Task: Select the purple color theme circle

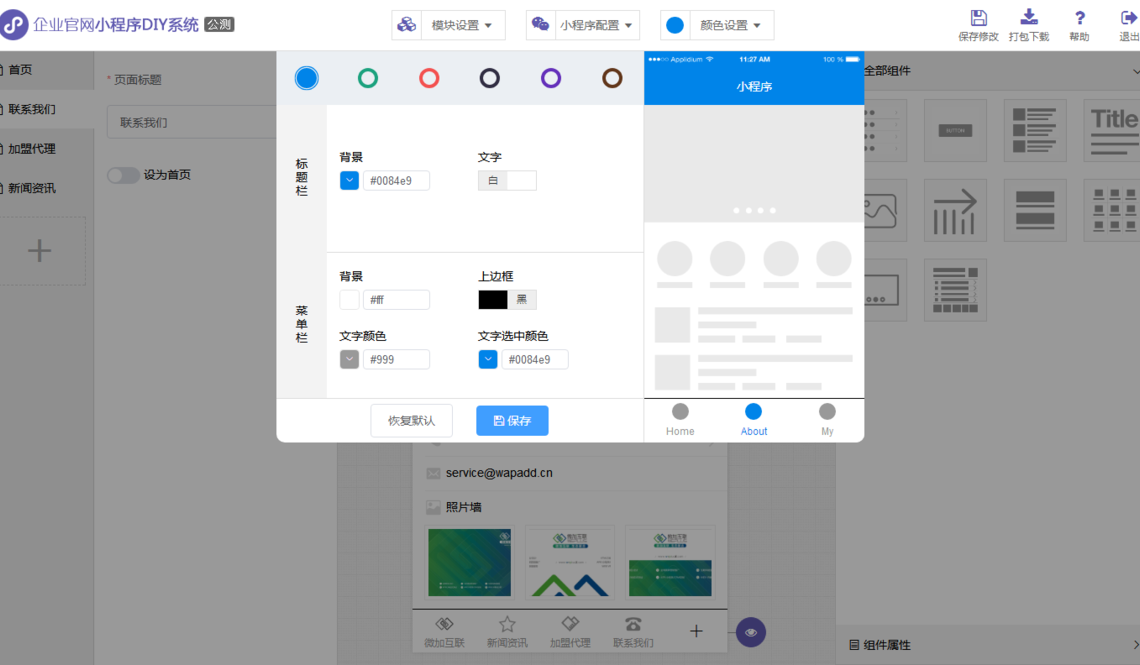Action: click(551, 78)
